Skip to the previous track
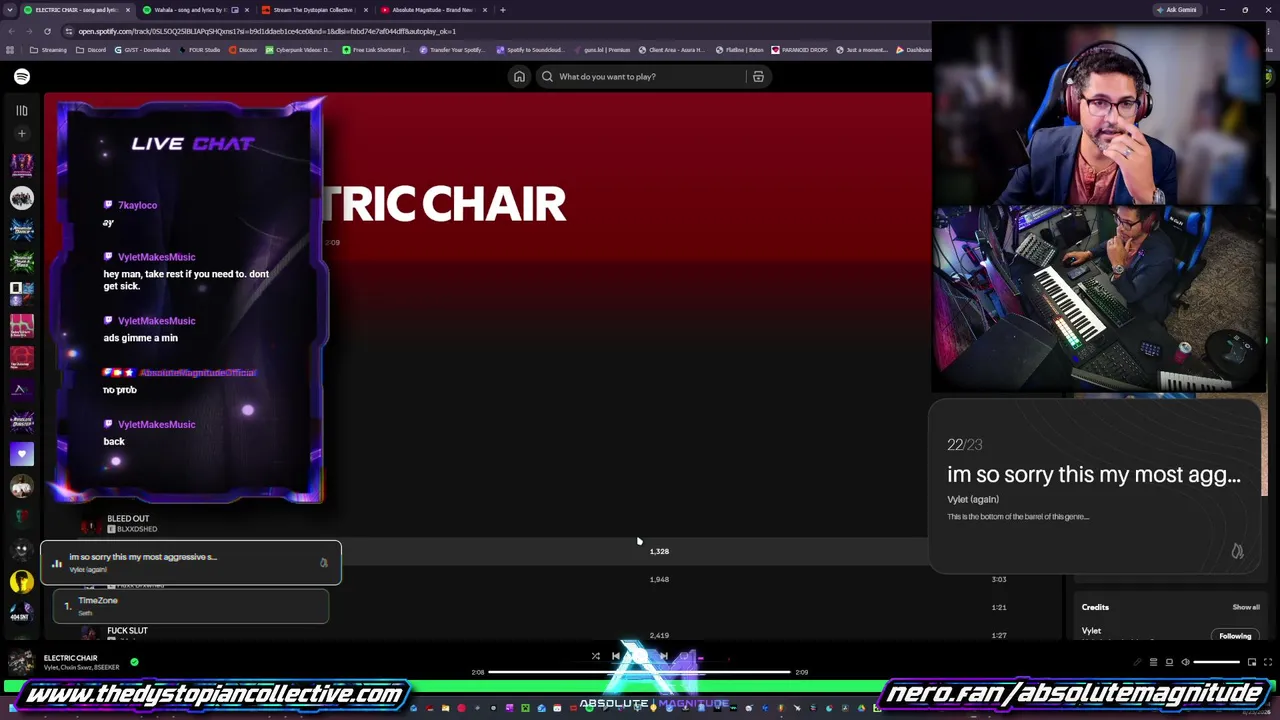Screen dimensions: 1280x720 (x=615, y=656)
